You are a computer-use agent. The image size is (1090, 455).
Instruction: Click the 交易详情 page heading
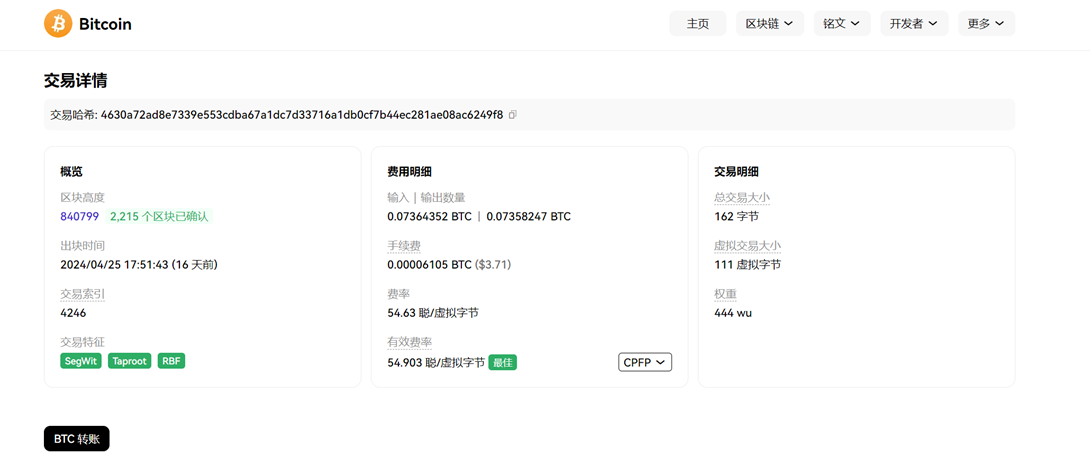click(x=75, y=81)
